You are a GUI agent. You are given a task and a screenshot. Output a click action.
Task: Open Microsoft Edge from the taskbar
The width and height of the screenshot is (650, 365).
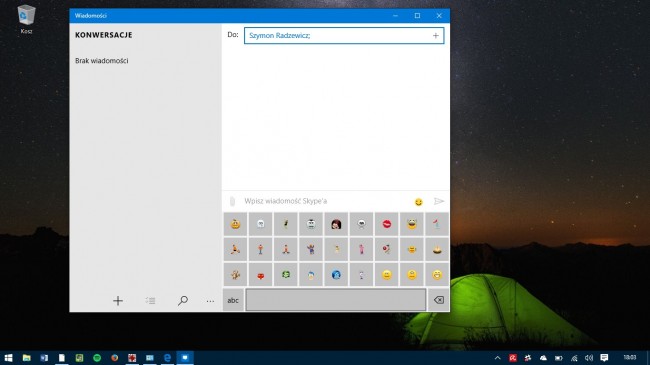167,358
